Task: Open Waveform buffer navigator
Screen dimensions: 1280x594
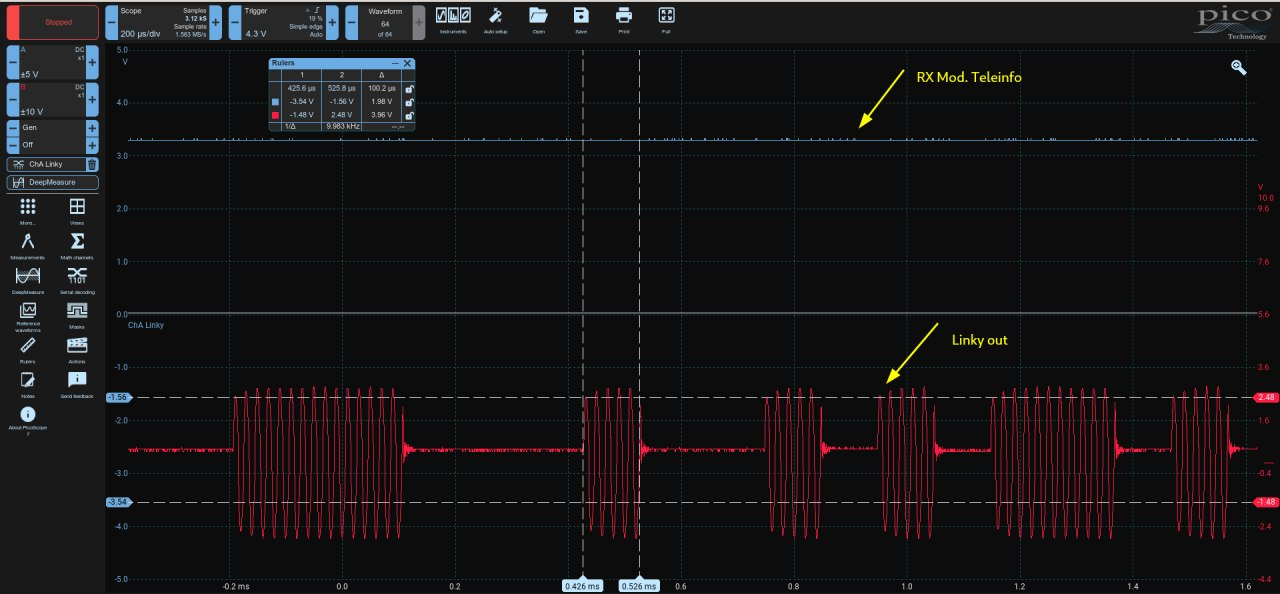Action: [x=385, y=21]
